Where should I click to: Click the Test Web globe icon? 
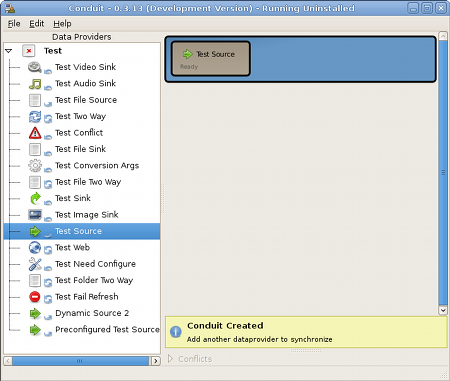point(35,248)
